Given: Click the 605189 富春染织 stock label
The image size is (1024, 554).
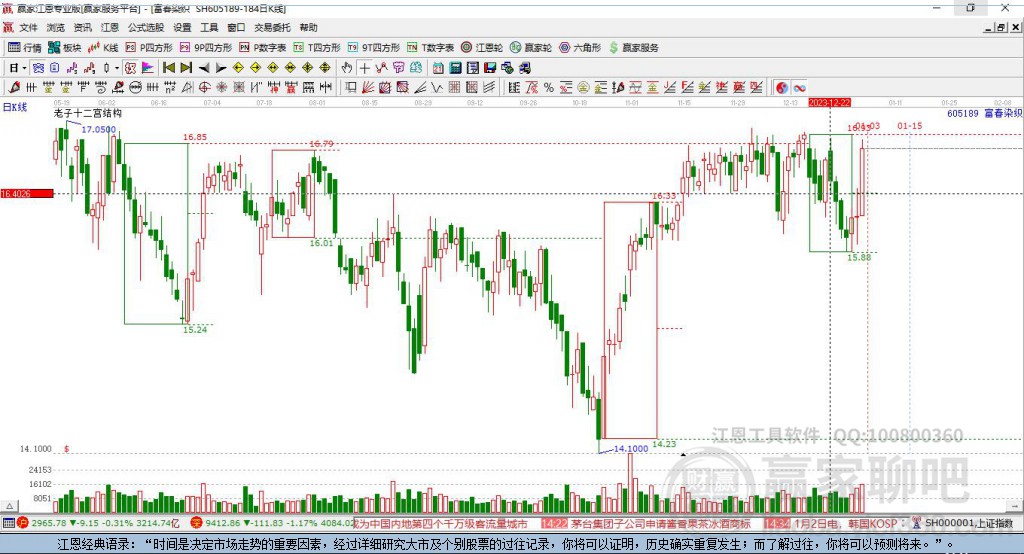Looking at the screenshot, I should pos(984,114).
